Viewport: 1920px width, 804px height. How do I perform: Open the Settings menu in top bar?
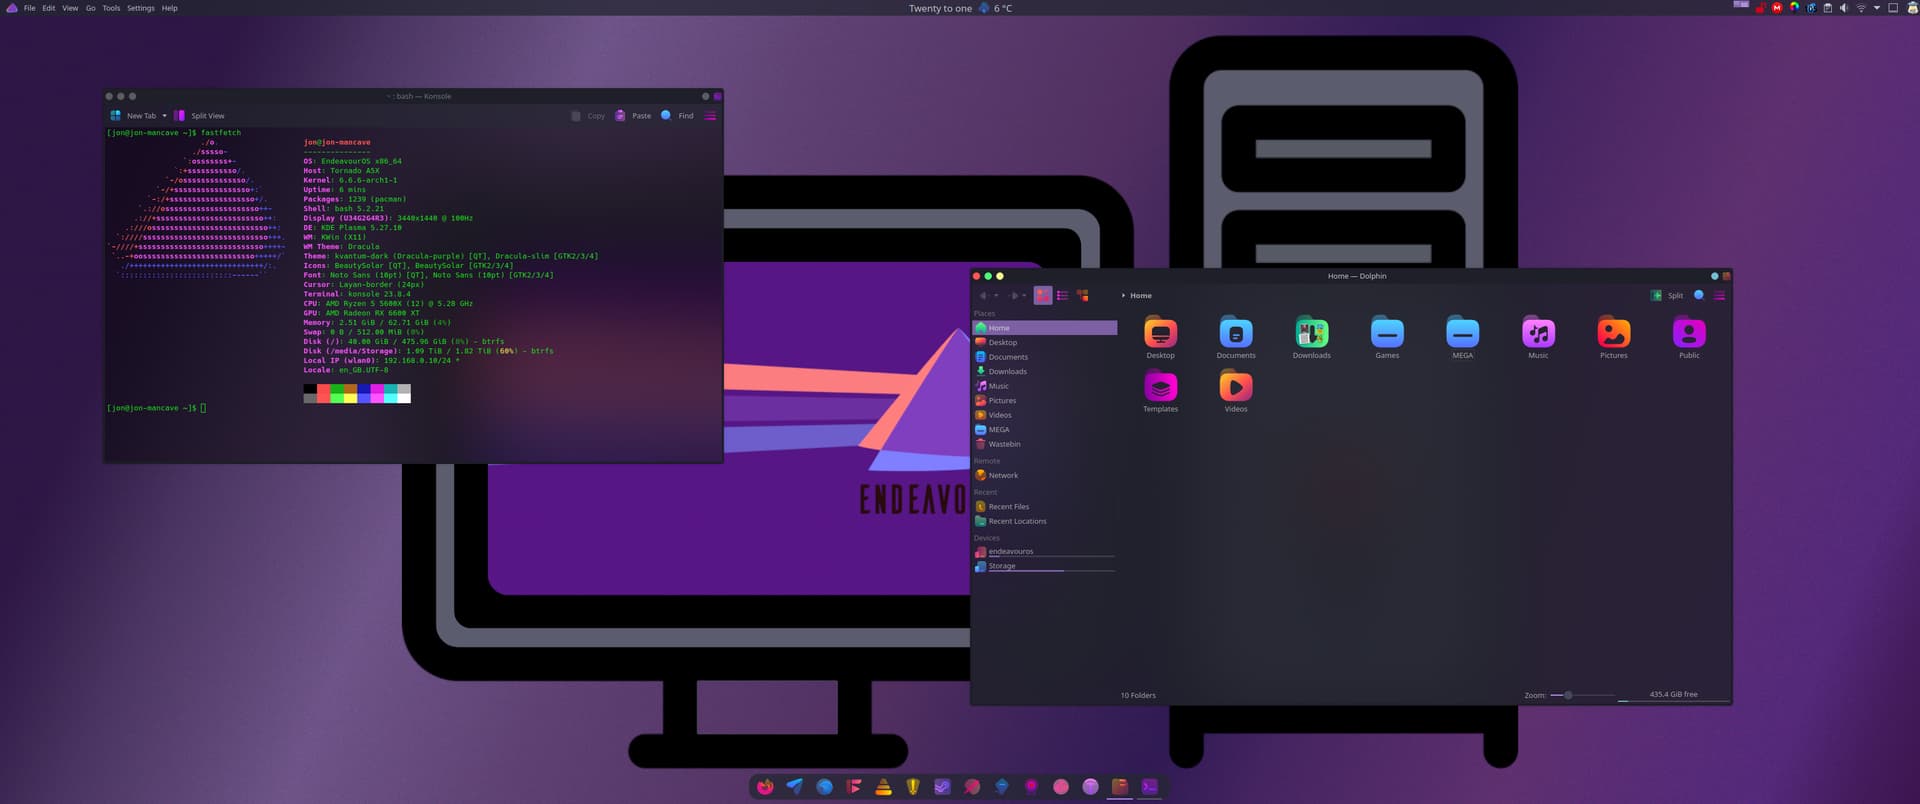(141, 8)
